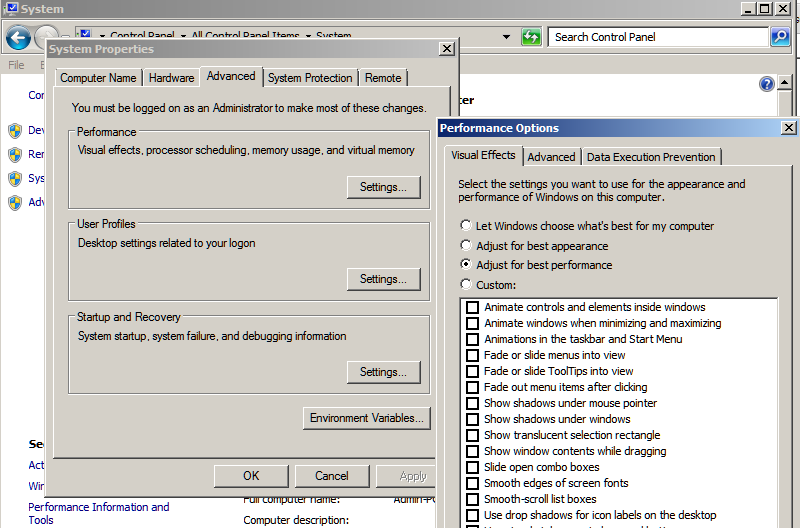Open the Advanced tab in Performance Options
This screenshot has width=800, height=528.
551,157
